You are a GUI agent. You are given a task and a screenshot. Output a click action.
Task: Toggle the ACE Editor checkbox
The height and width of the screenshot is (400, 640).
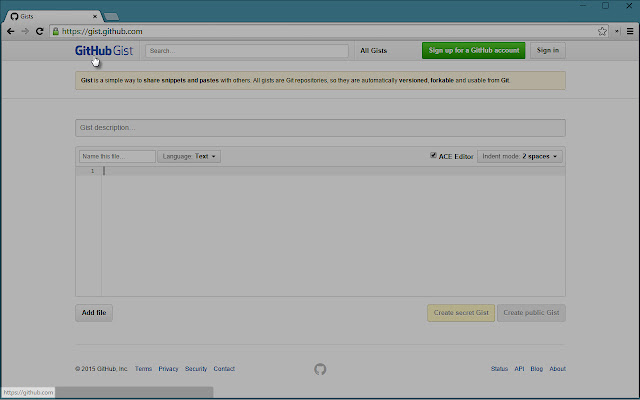tap(433, 155)
